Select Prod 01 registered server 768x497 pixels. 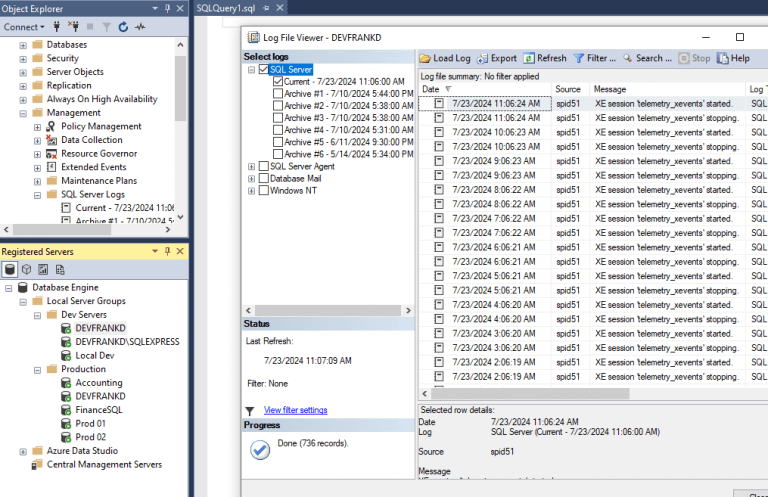pos(90,424)
